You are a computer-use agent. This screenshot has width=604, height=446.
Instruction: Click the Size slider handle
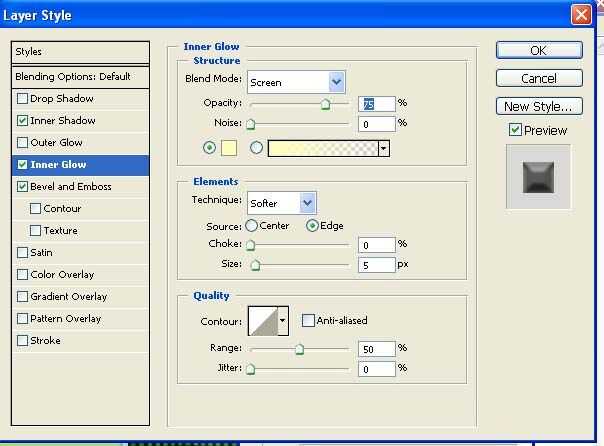[x=255, y=265]
